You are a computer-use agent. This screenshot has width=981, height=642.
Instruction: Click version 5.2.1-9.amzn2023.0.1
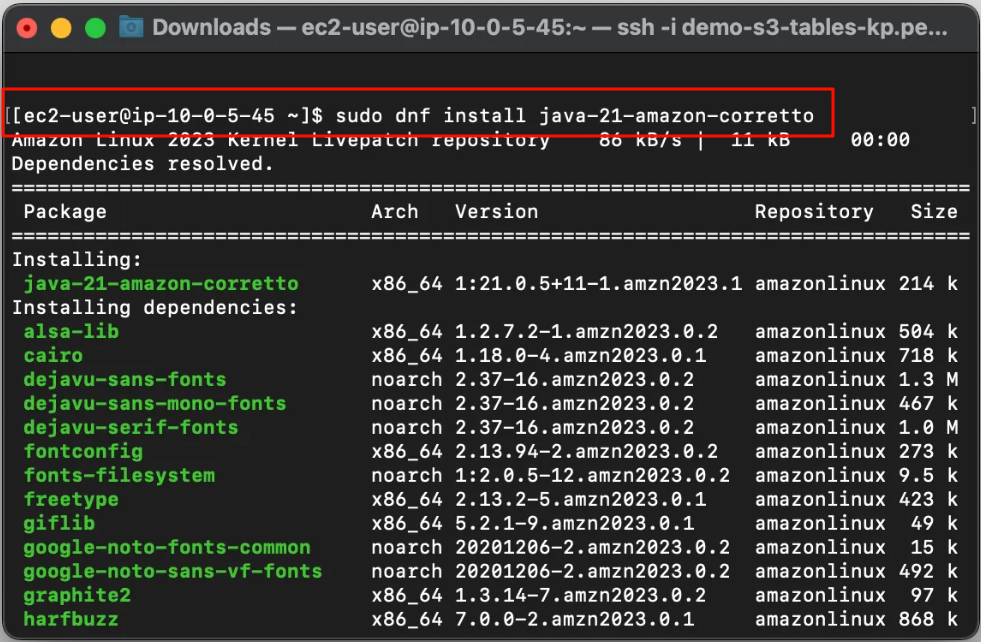pos(575,523)
